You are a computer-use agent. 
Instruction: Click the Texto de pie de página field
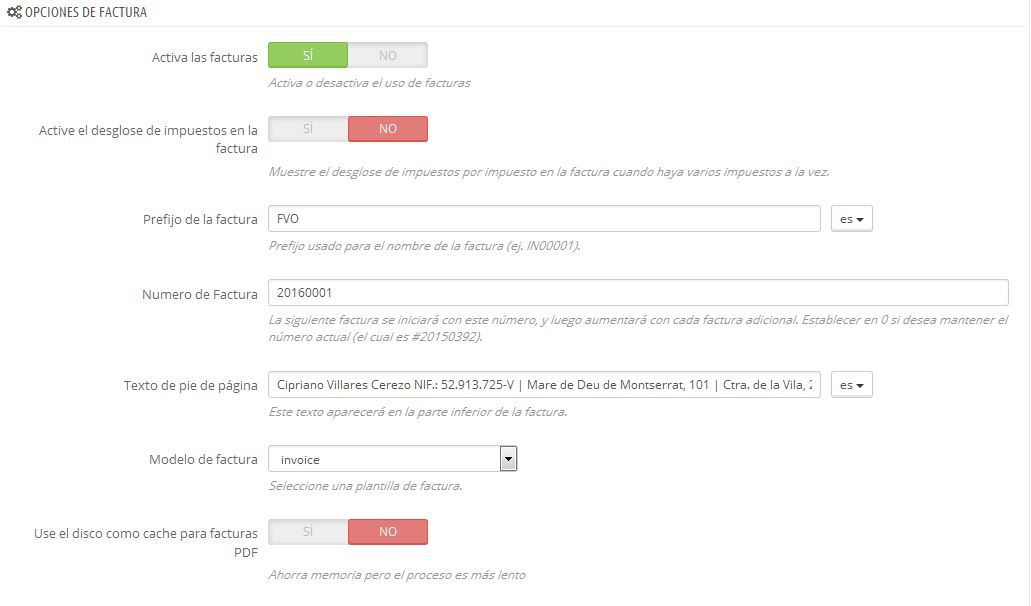click(544, 385)
